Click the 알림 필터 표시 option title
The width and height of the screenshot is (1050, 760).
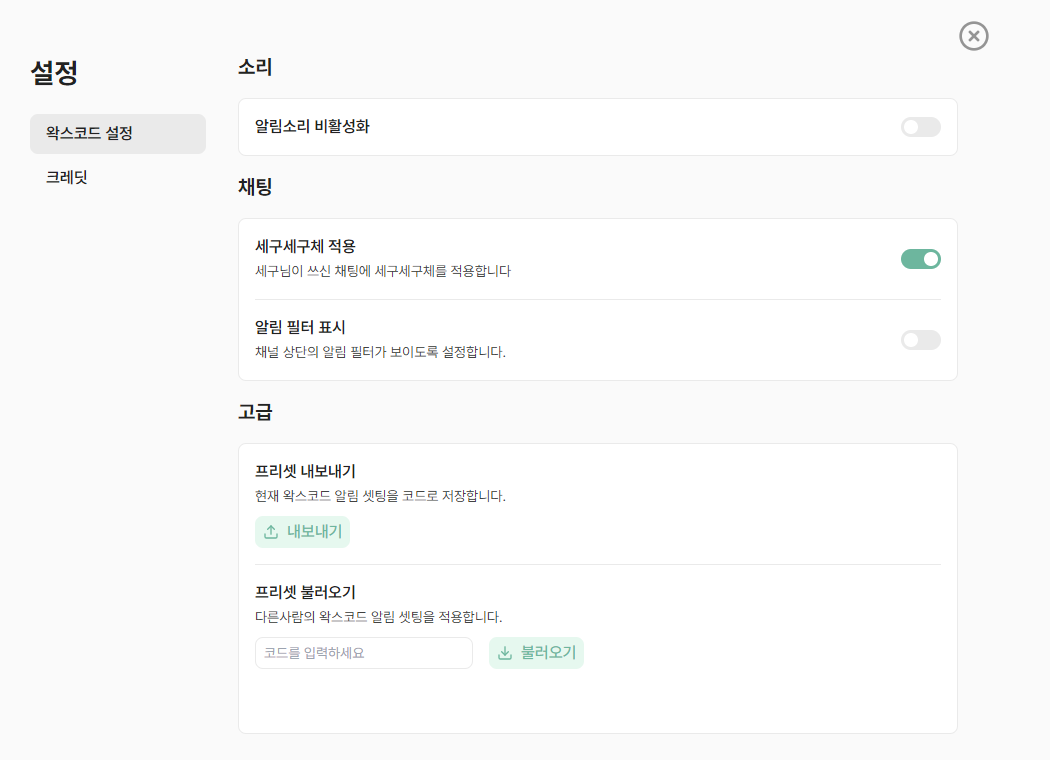[x=300, y=327]
